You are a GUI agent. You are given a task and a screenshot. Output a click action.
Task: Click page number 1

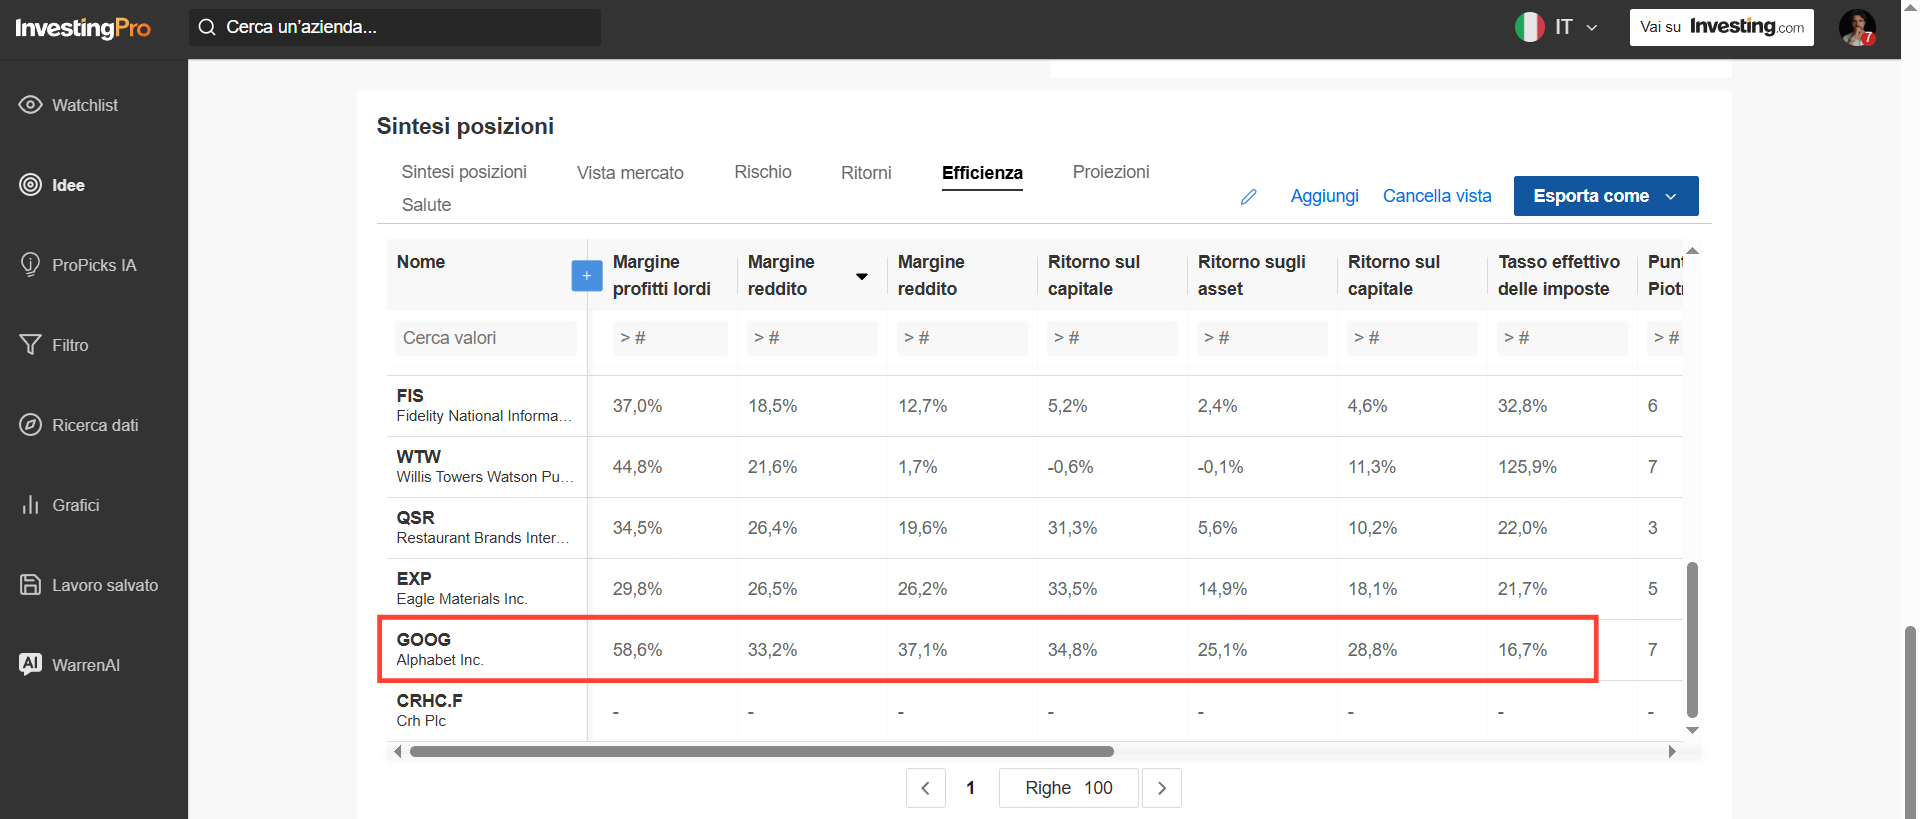point(970,788)
